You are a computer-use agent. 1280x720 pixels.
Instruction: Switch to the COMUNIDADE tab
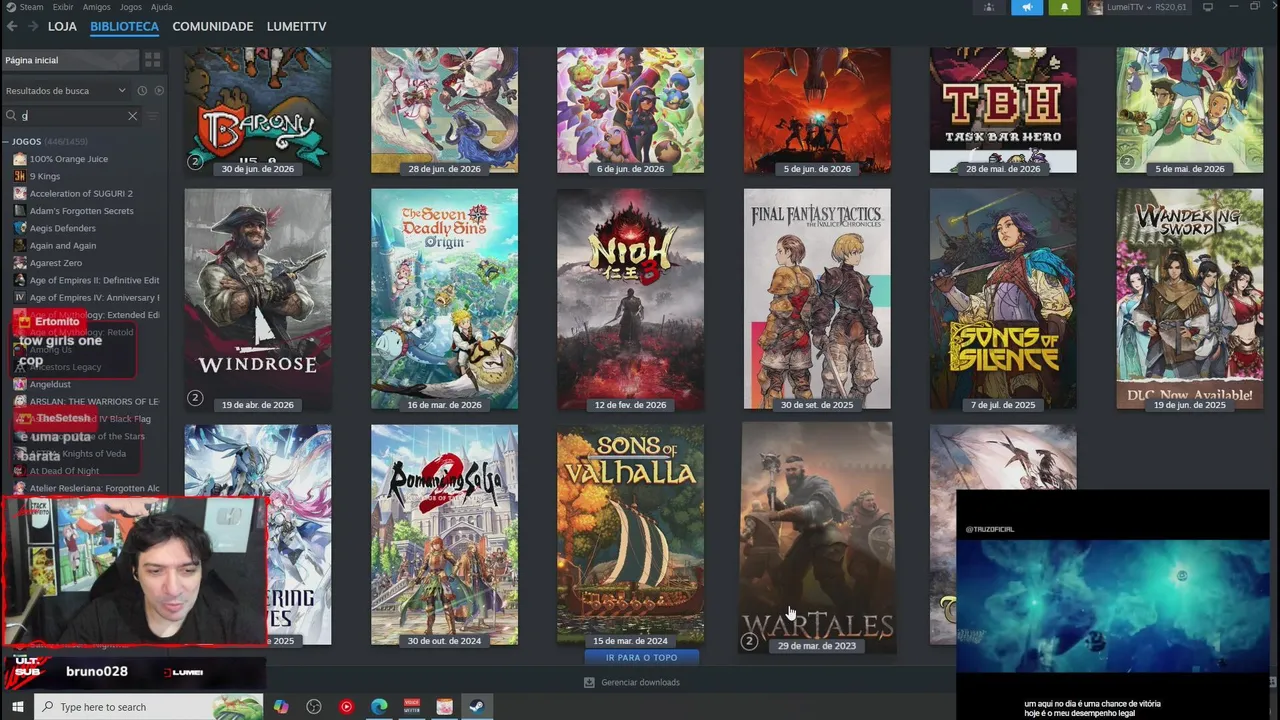213,27
